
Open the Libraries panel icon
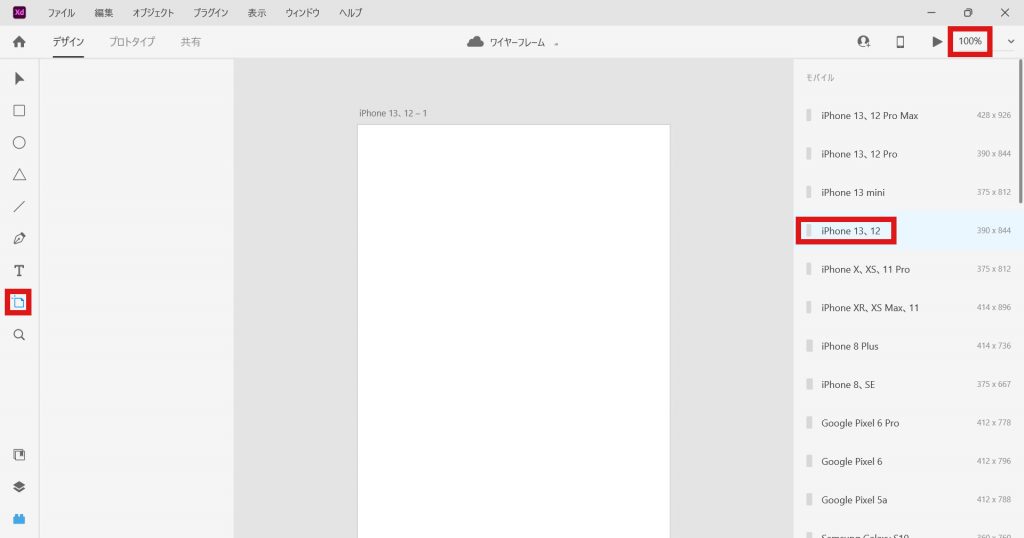[x=19, y=454]
